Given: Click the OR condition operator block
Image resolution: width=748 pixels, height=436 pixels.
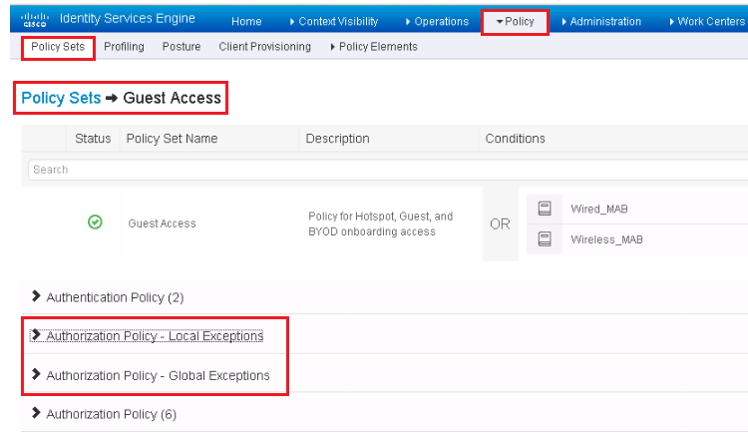Looking at the screenshot, I should (x=500, y=224).
